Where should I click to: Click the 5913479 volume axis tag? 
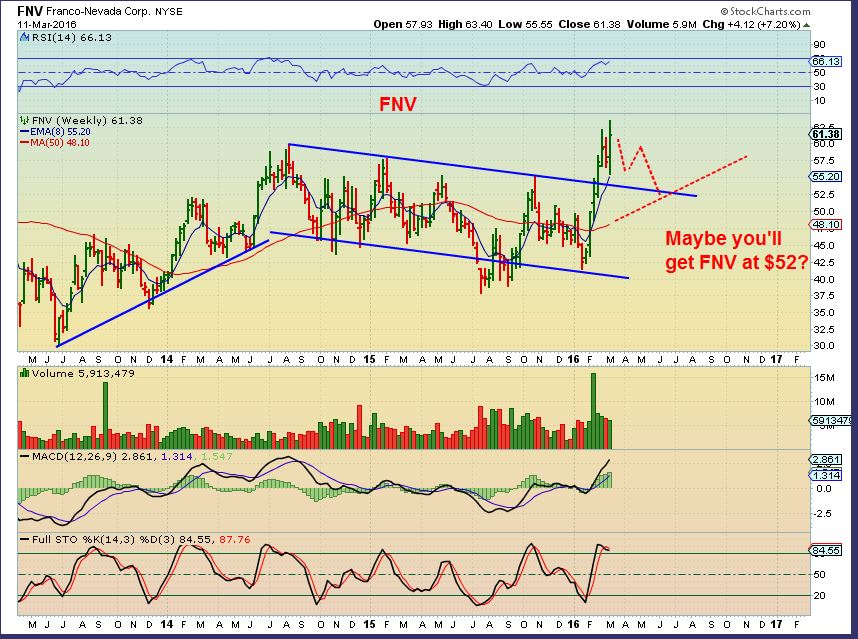830,420
